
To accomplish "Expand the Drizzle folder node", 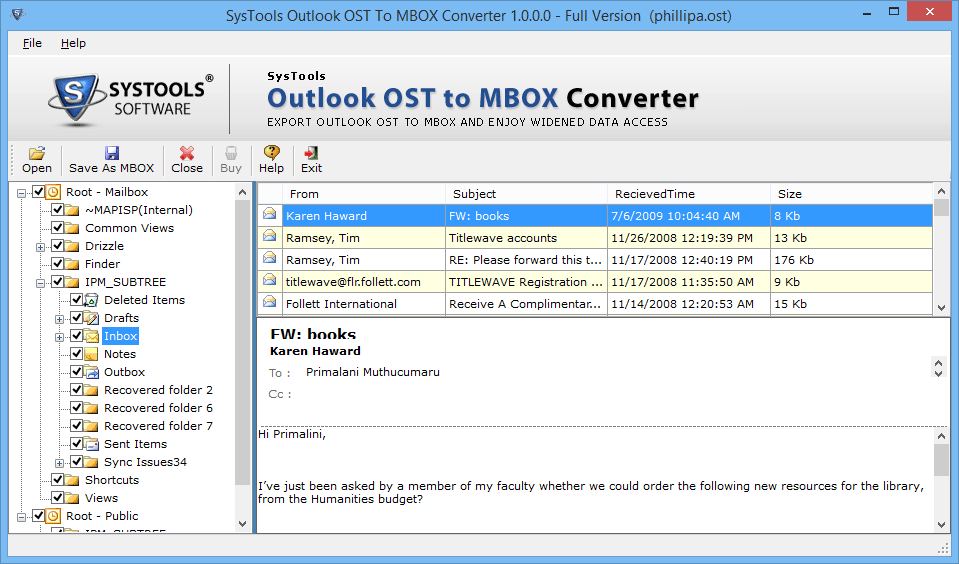I will coord(40,246).
